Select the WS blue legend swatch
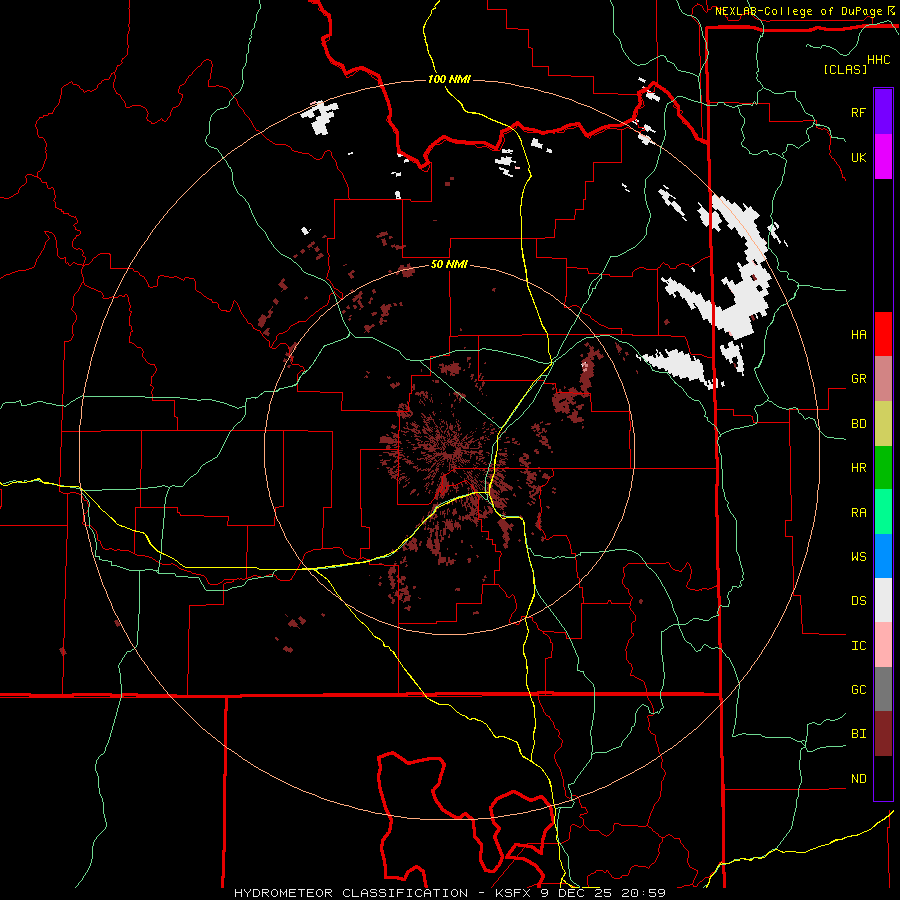 click(883, 556)
